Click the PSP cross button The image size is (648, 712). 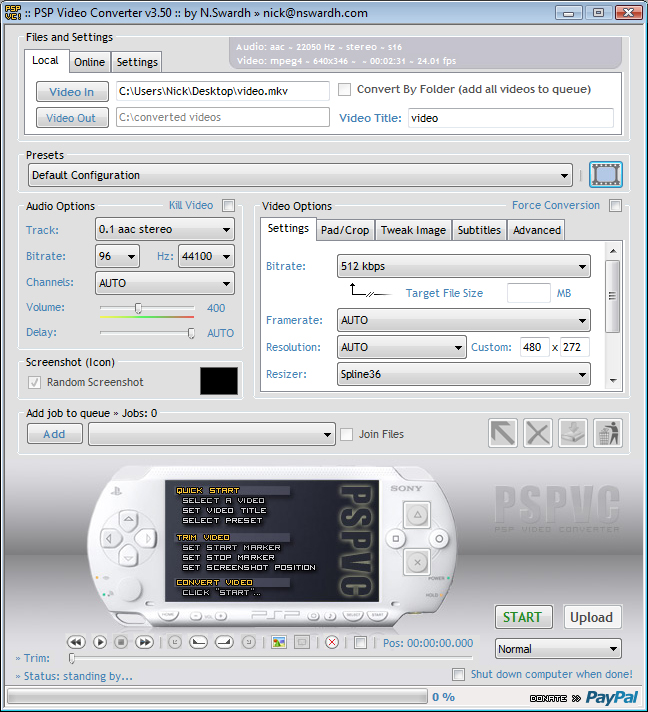[x=417, y=563]
